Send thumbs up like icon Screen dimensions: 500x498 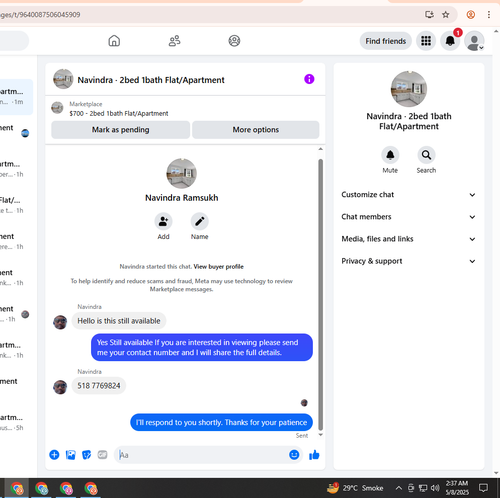314,455
